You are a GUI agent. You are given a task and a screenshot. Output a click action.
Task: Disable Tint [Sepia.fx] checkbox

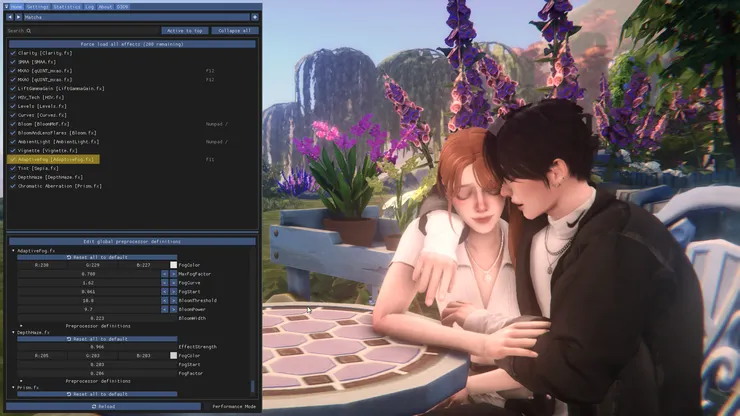[x=13, y=168]
